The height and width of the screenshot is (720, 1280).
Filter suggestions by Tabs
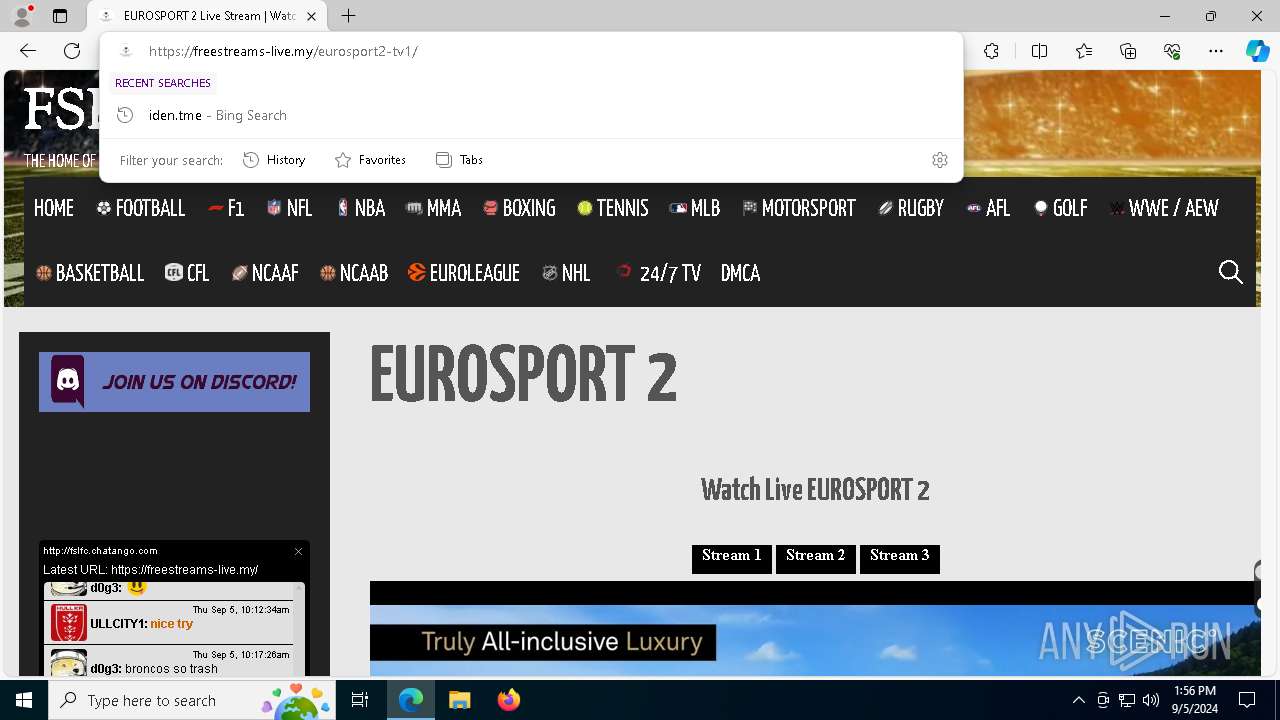point(459,160)
